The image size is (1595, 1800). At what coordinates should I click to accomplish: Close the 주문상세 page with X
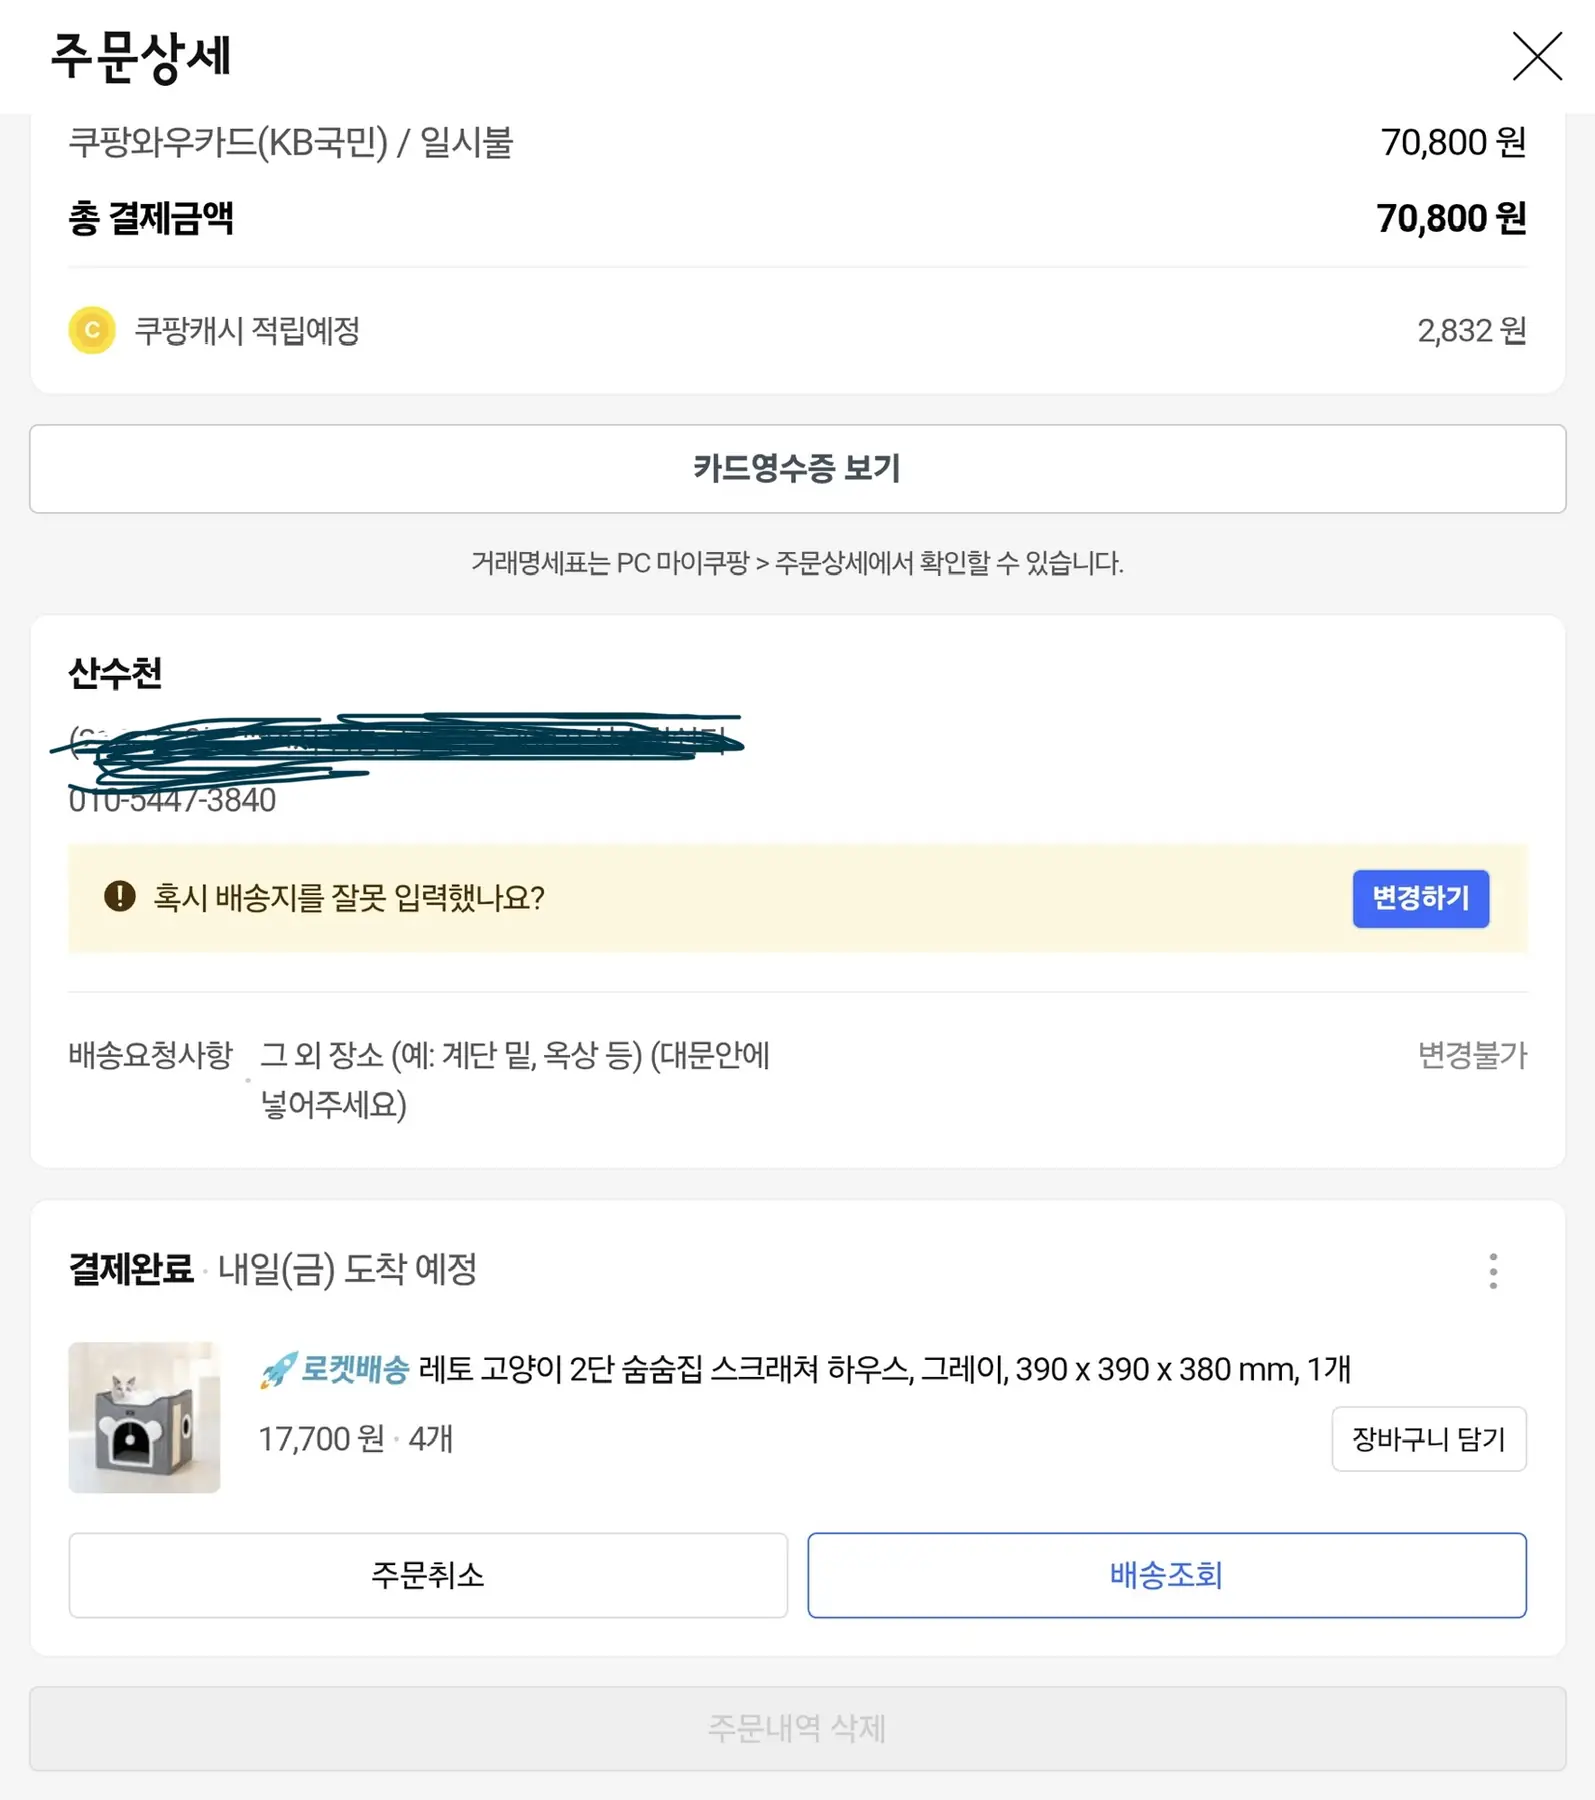coord(1536,56)
